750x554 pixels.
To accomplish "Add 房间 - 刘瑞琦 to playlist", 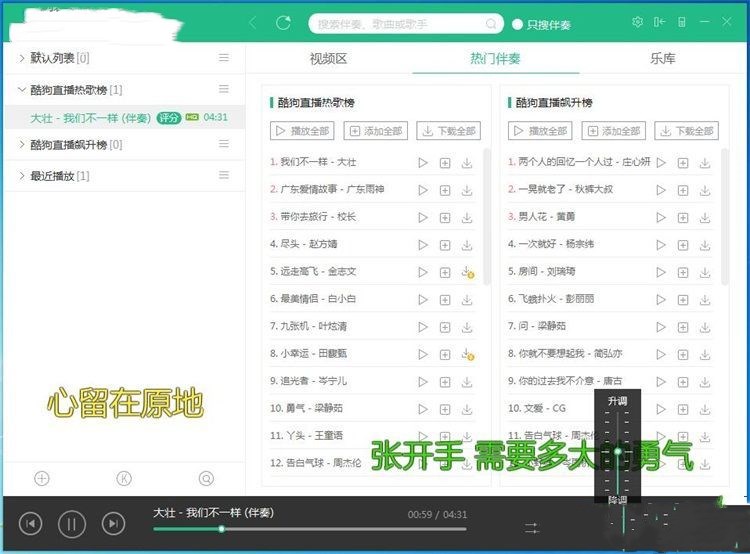I will (x=683, y=273).
